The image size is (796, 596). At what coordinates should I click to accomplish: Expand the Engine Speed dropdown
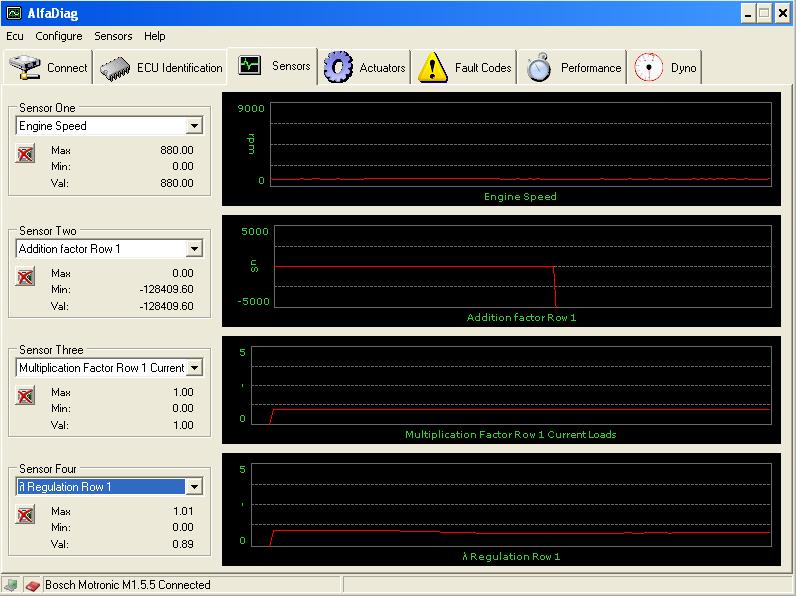click(x=194, y=126)
